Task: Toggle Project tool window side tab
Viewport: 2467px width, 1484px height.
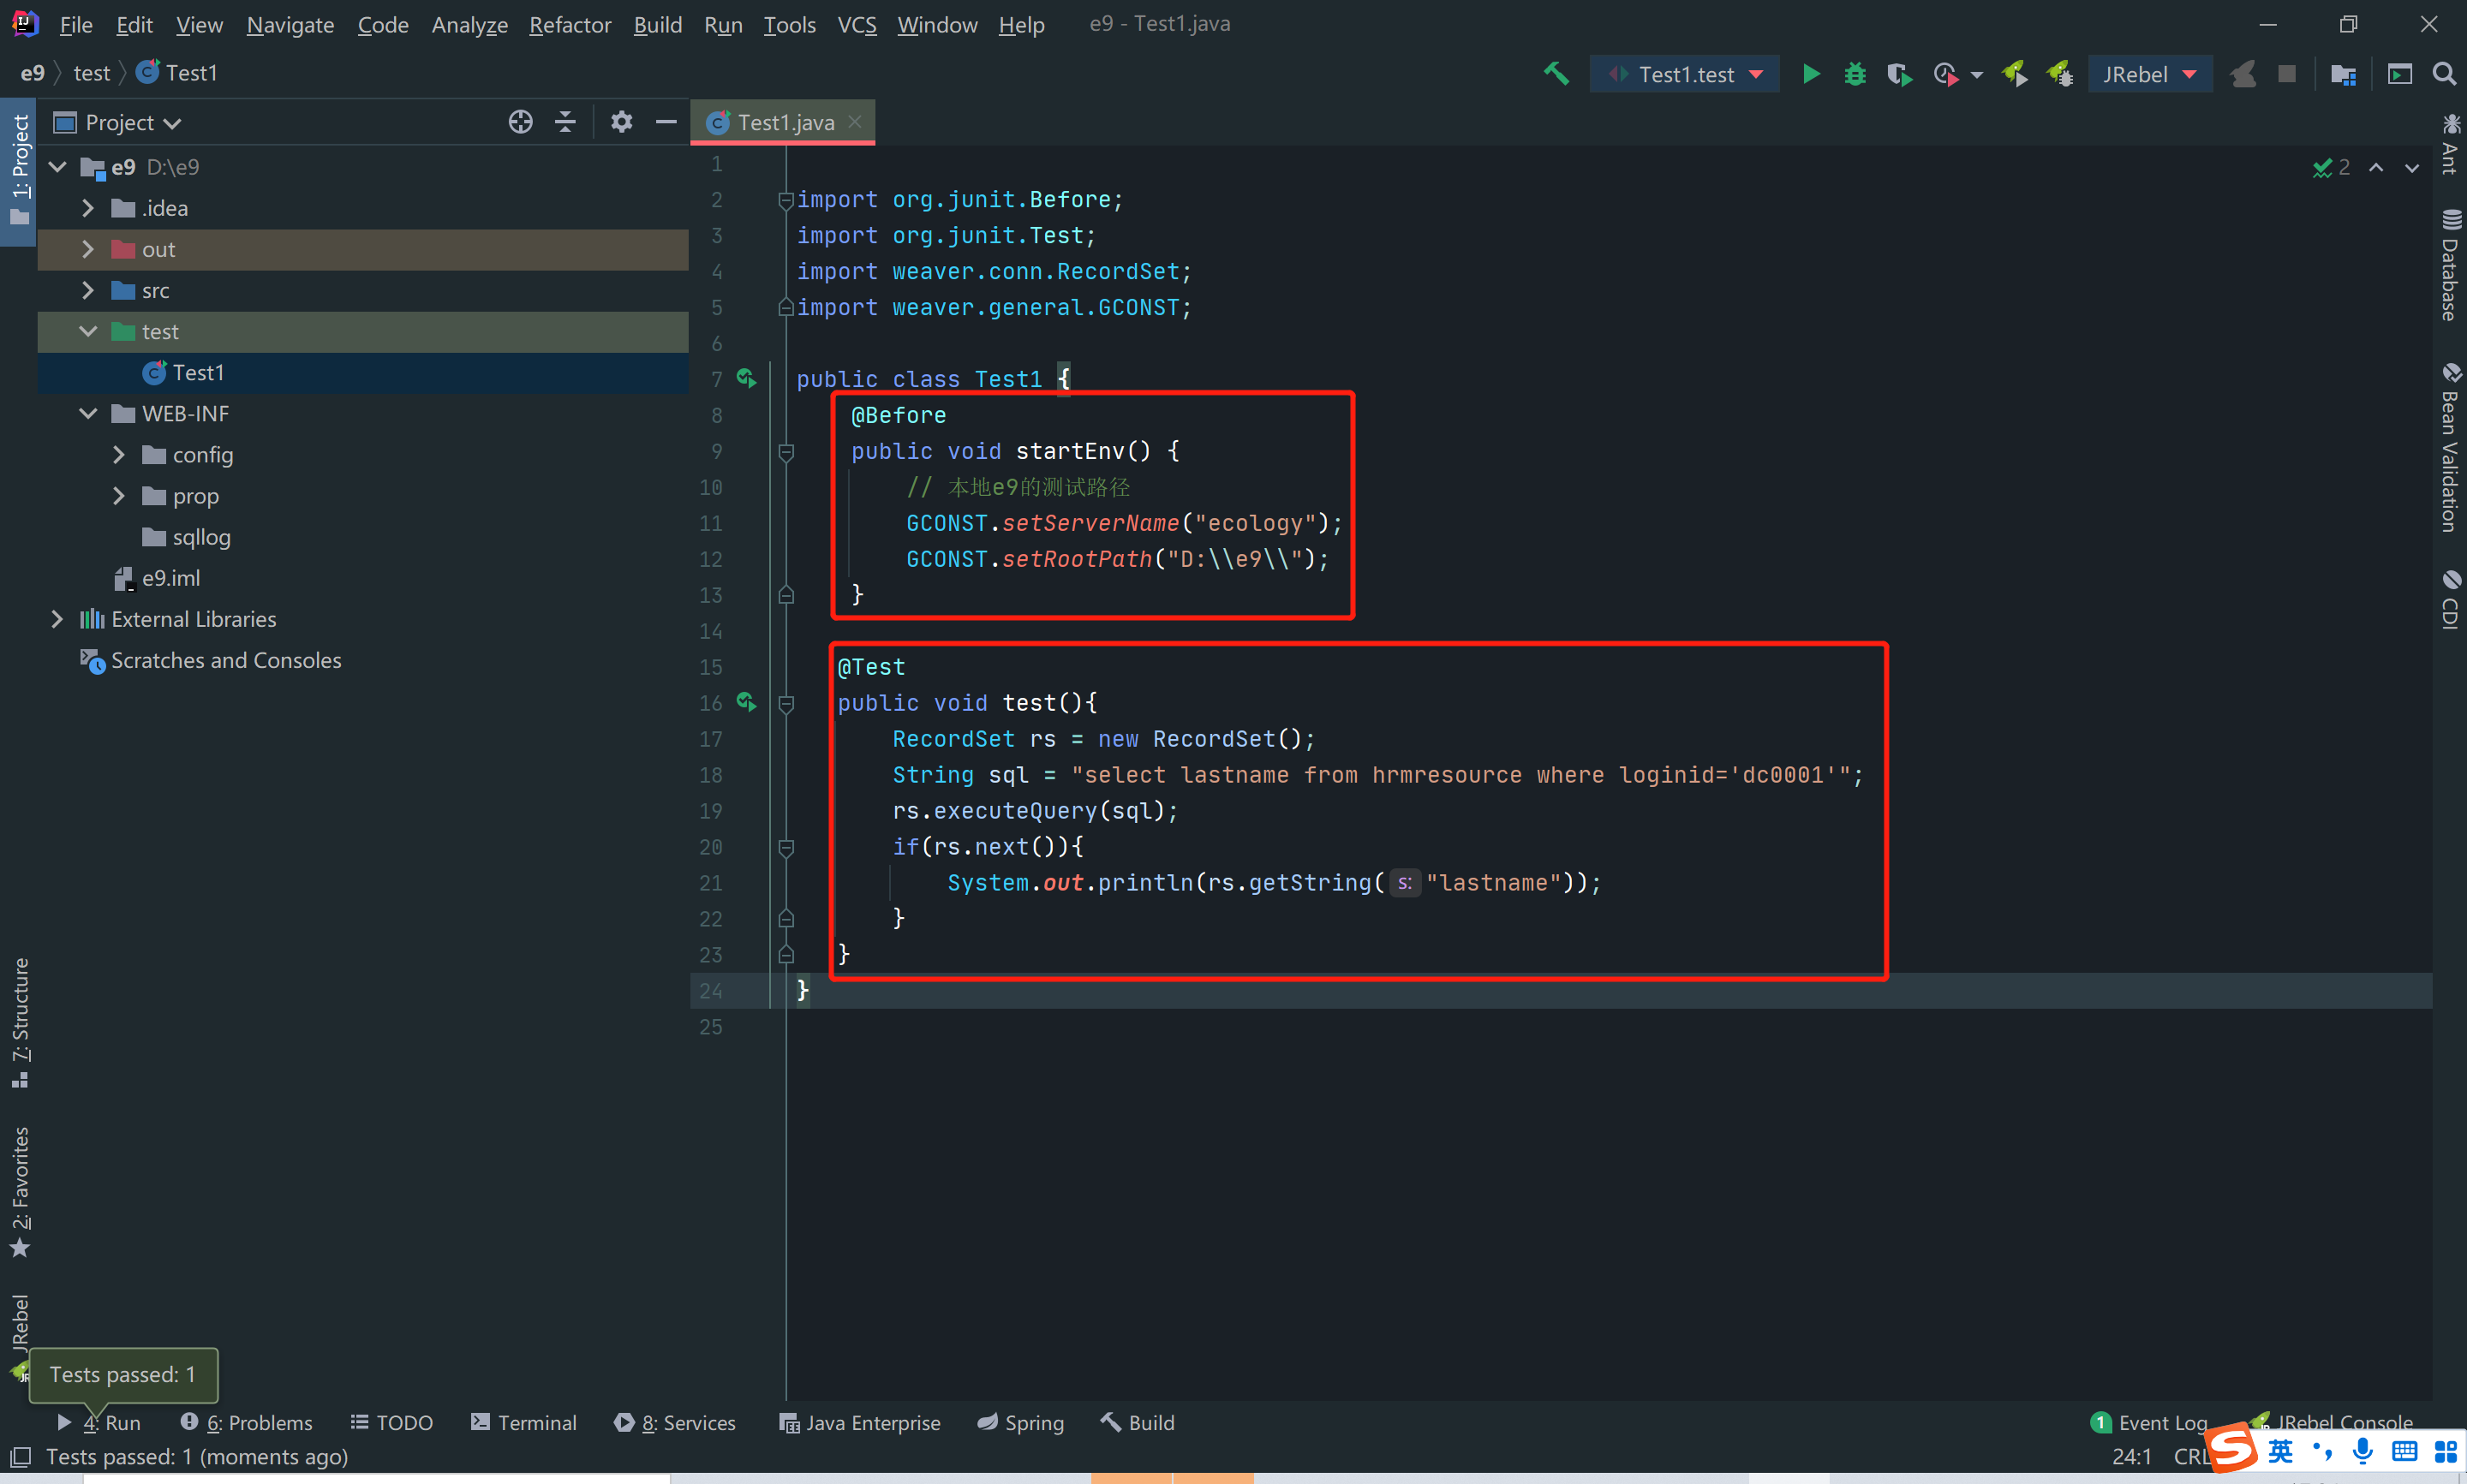Action: pos(19,170)
